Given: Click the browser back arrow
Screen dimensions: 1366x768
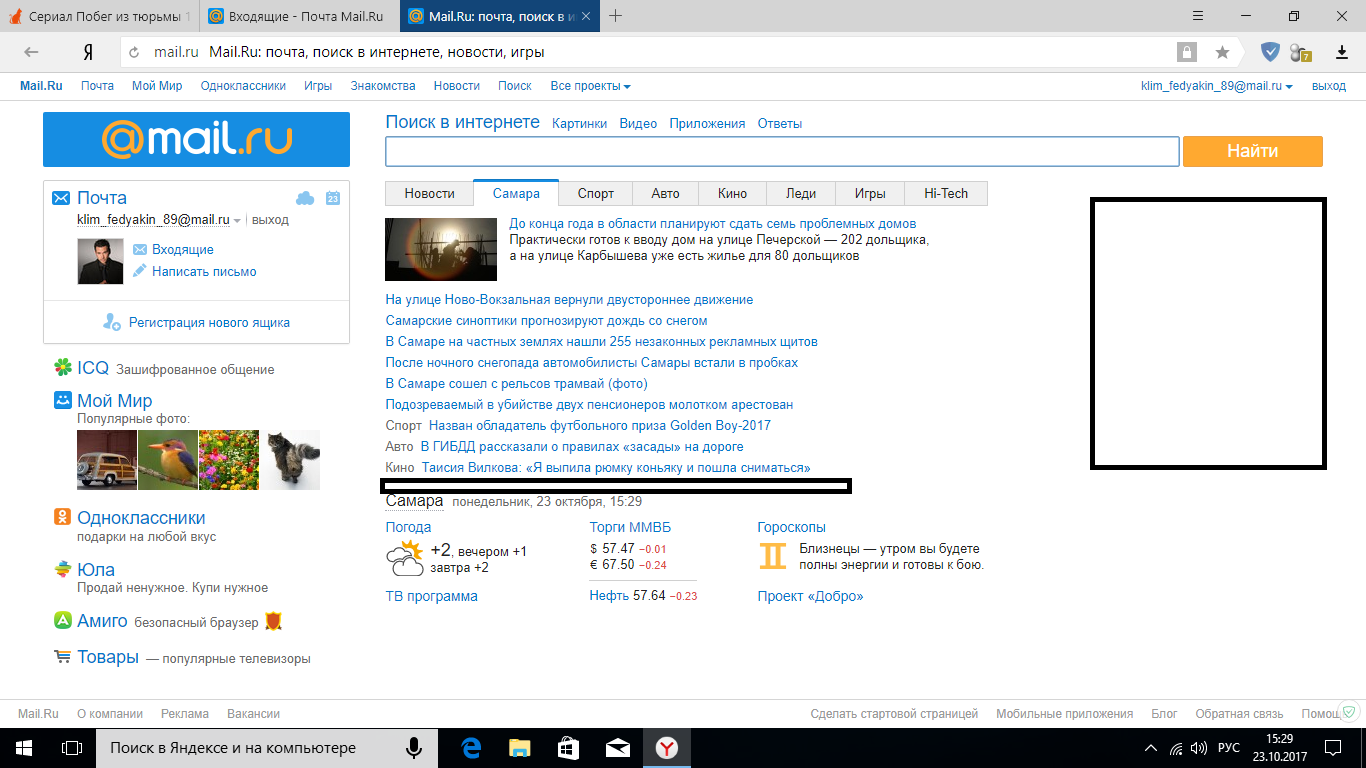Looking at the screenshot, I should click(x=32, y=52).
